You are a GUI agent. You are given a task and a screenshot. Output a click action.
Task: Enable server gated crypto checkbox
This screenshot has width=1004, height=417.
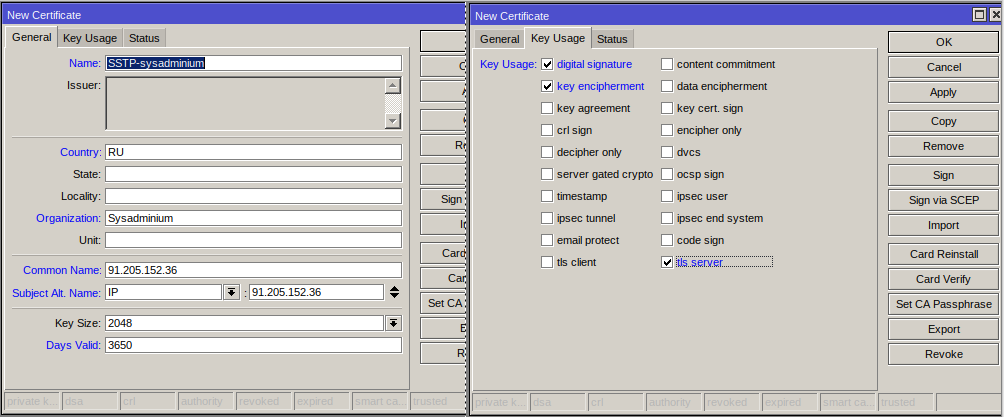[x=547, y=174]
